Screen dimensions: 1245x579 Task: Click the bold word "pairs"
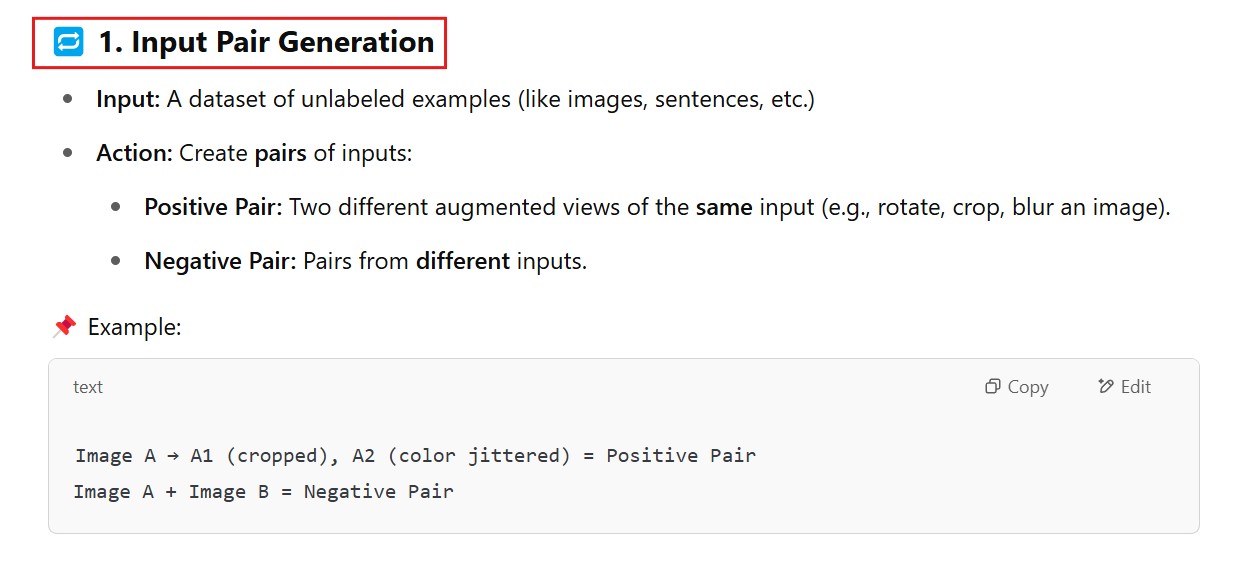280,154
